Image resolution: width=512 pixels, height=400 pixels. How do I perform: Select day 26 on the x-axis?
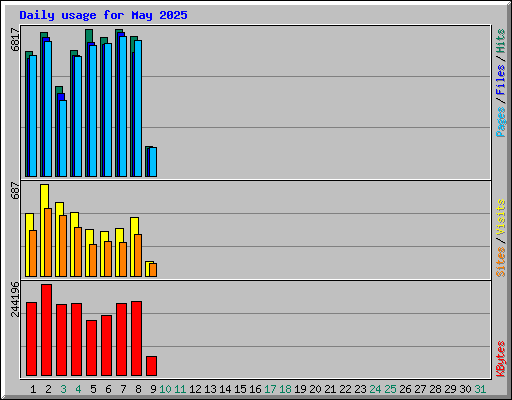coord(405,389)
